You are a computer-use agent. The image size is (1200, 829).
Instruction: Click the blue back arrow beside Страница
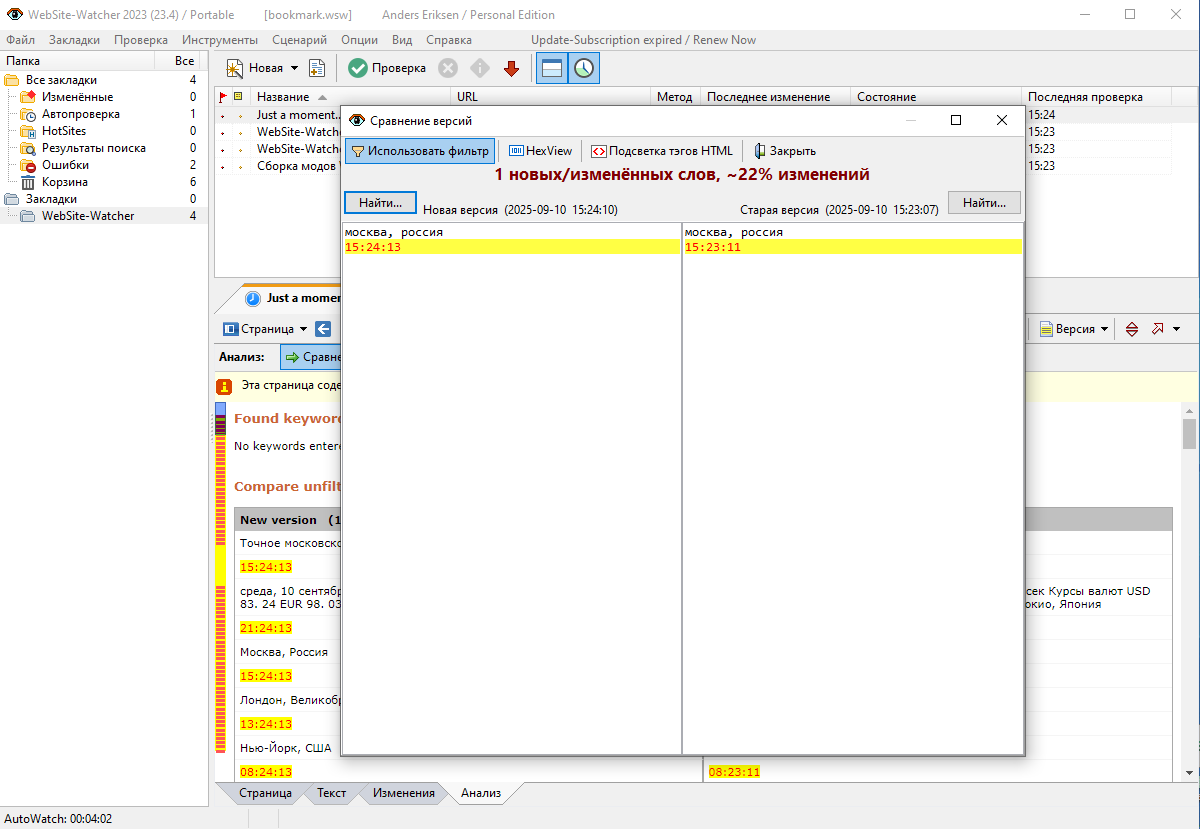click(x=323, y=329)
